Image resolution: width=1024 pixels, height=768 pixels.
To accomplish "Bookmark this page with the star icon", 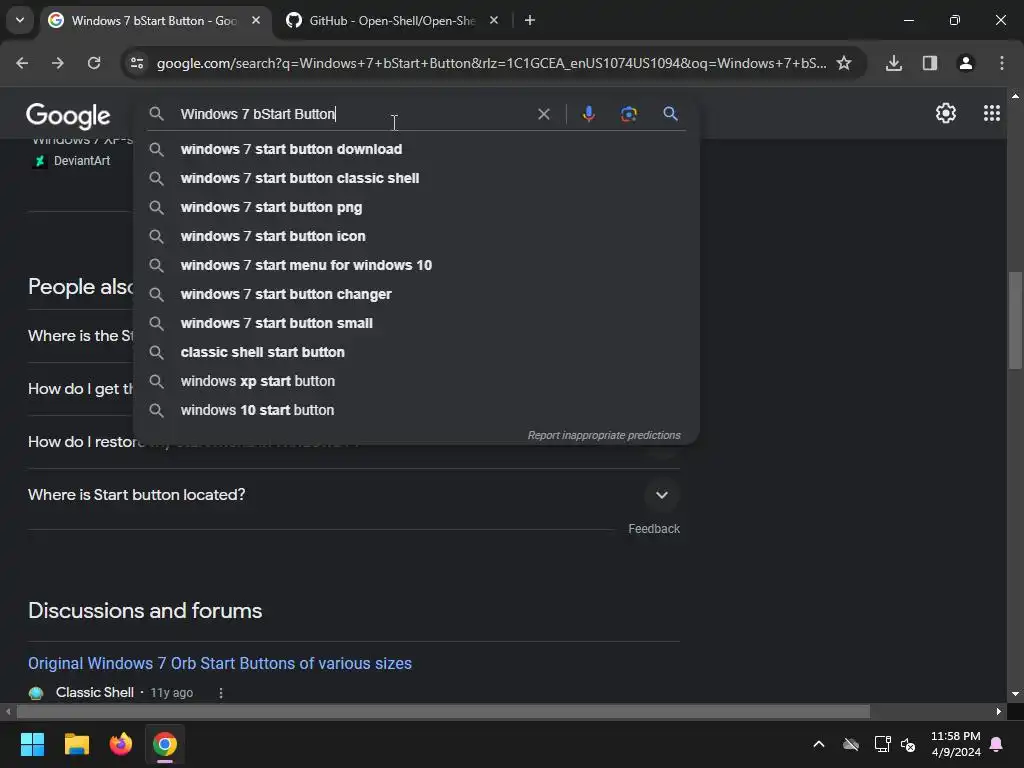I will pyautogui.click(x=844, y=63).
